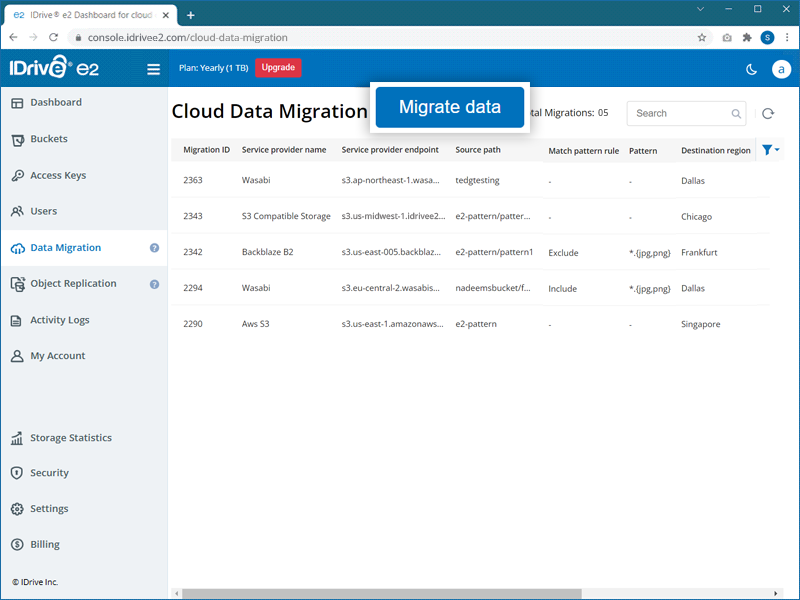800x600 pixels.
Task: Open Chrome extensions puzzle icon
Action: click(x=746, y=37)
